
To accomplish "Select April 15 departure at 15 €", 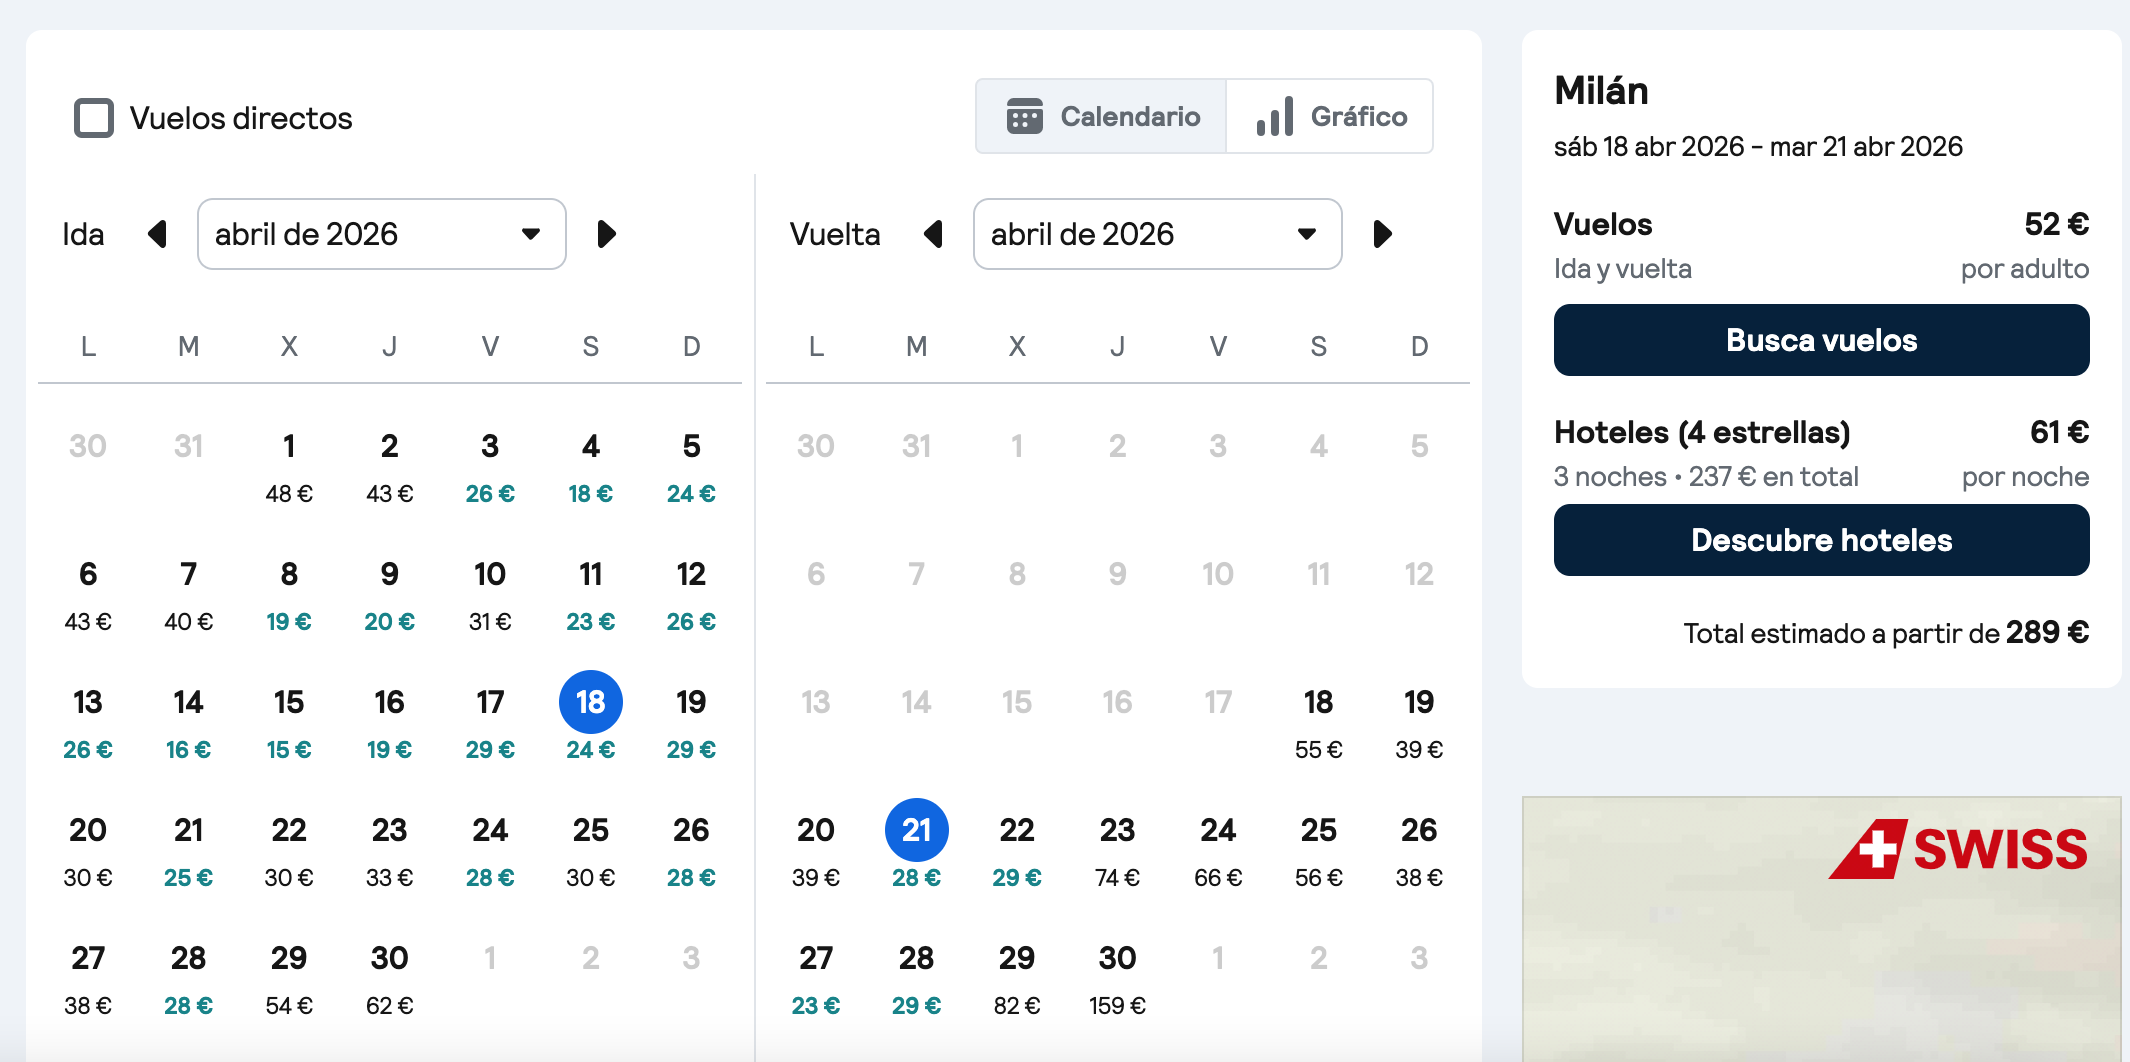I will point(289,722).
